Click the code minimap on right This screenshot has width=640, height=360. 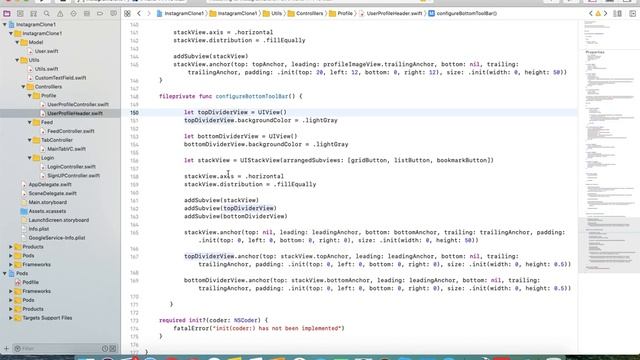tap(609, 147)
